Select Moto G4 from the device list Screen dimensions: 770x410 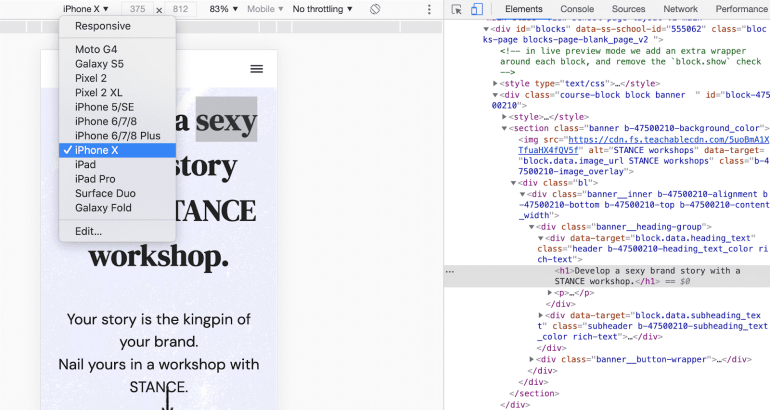(x=117, y=49)
